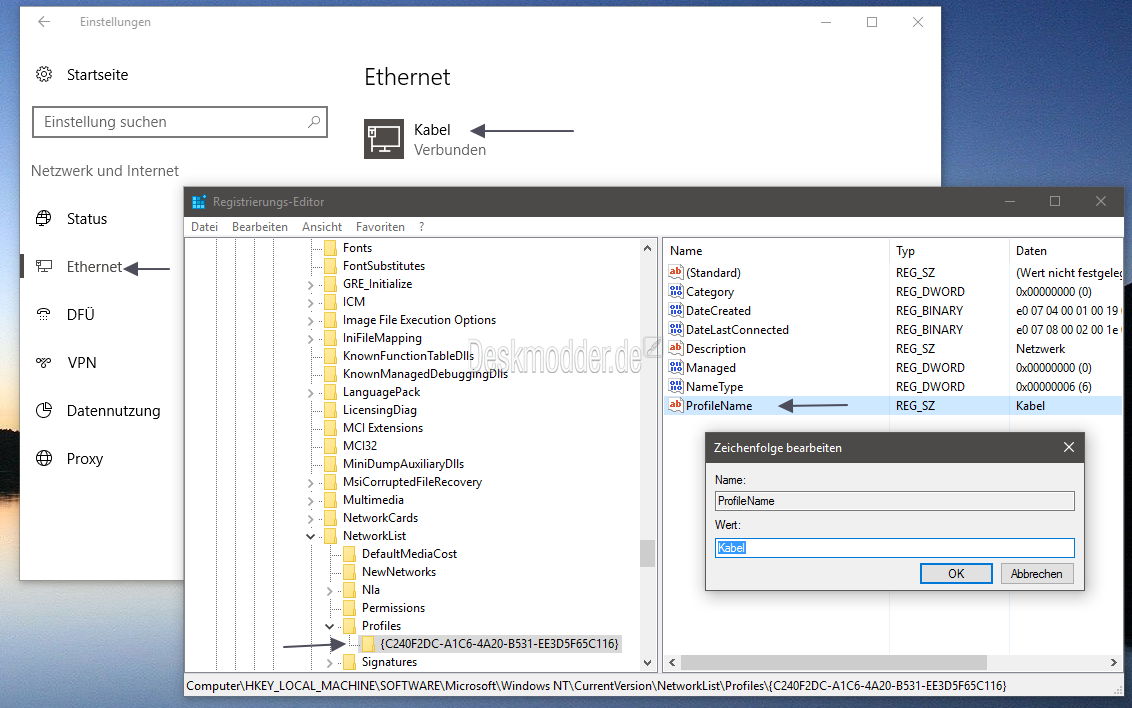
Task: Open the Datei menu
Action: pyautogui.click(x=204, y=227)
